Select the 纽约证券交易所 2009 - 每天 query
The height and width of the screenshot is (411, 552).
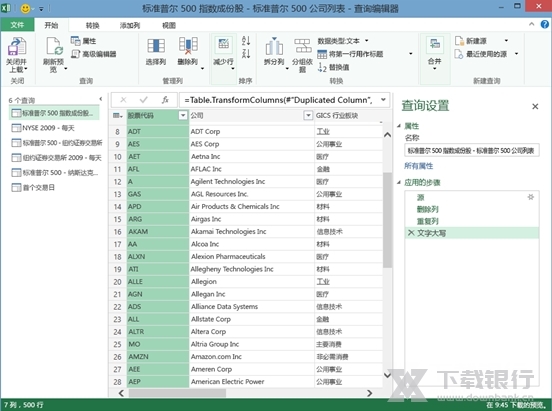(x=55, y=157)
